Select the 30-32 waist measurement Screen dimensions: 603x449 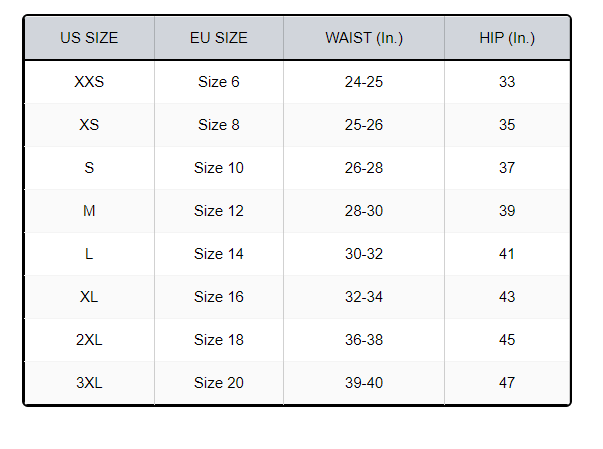364,254
